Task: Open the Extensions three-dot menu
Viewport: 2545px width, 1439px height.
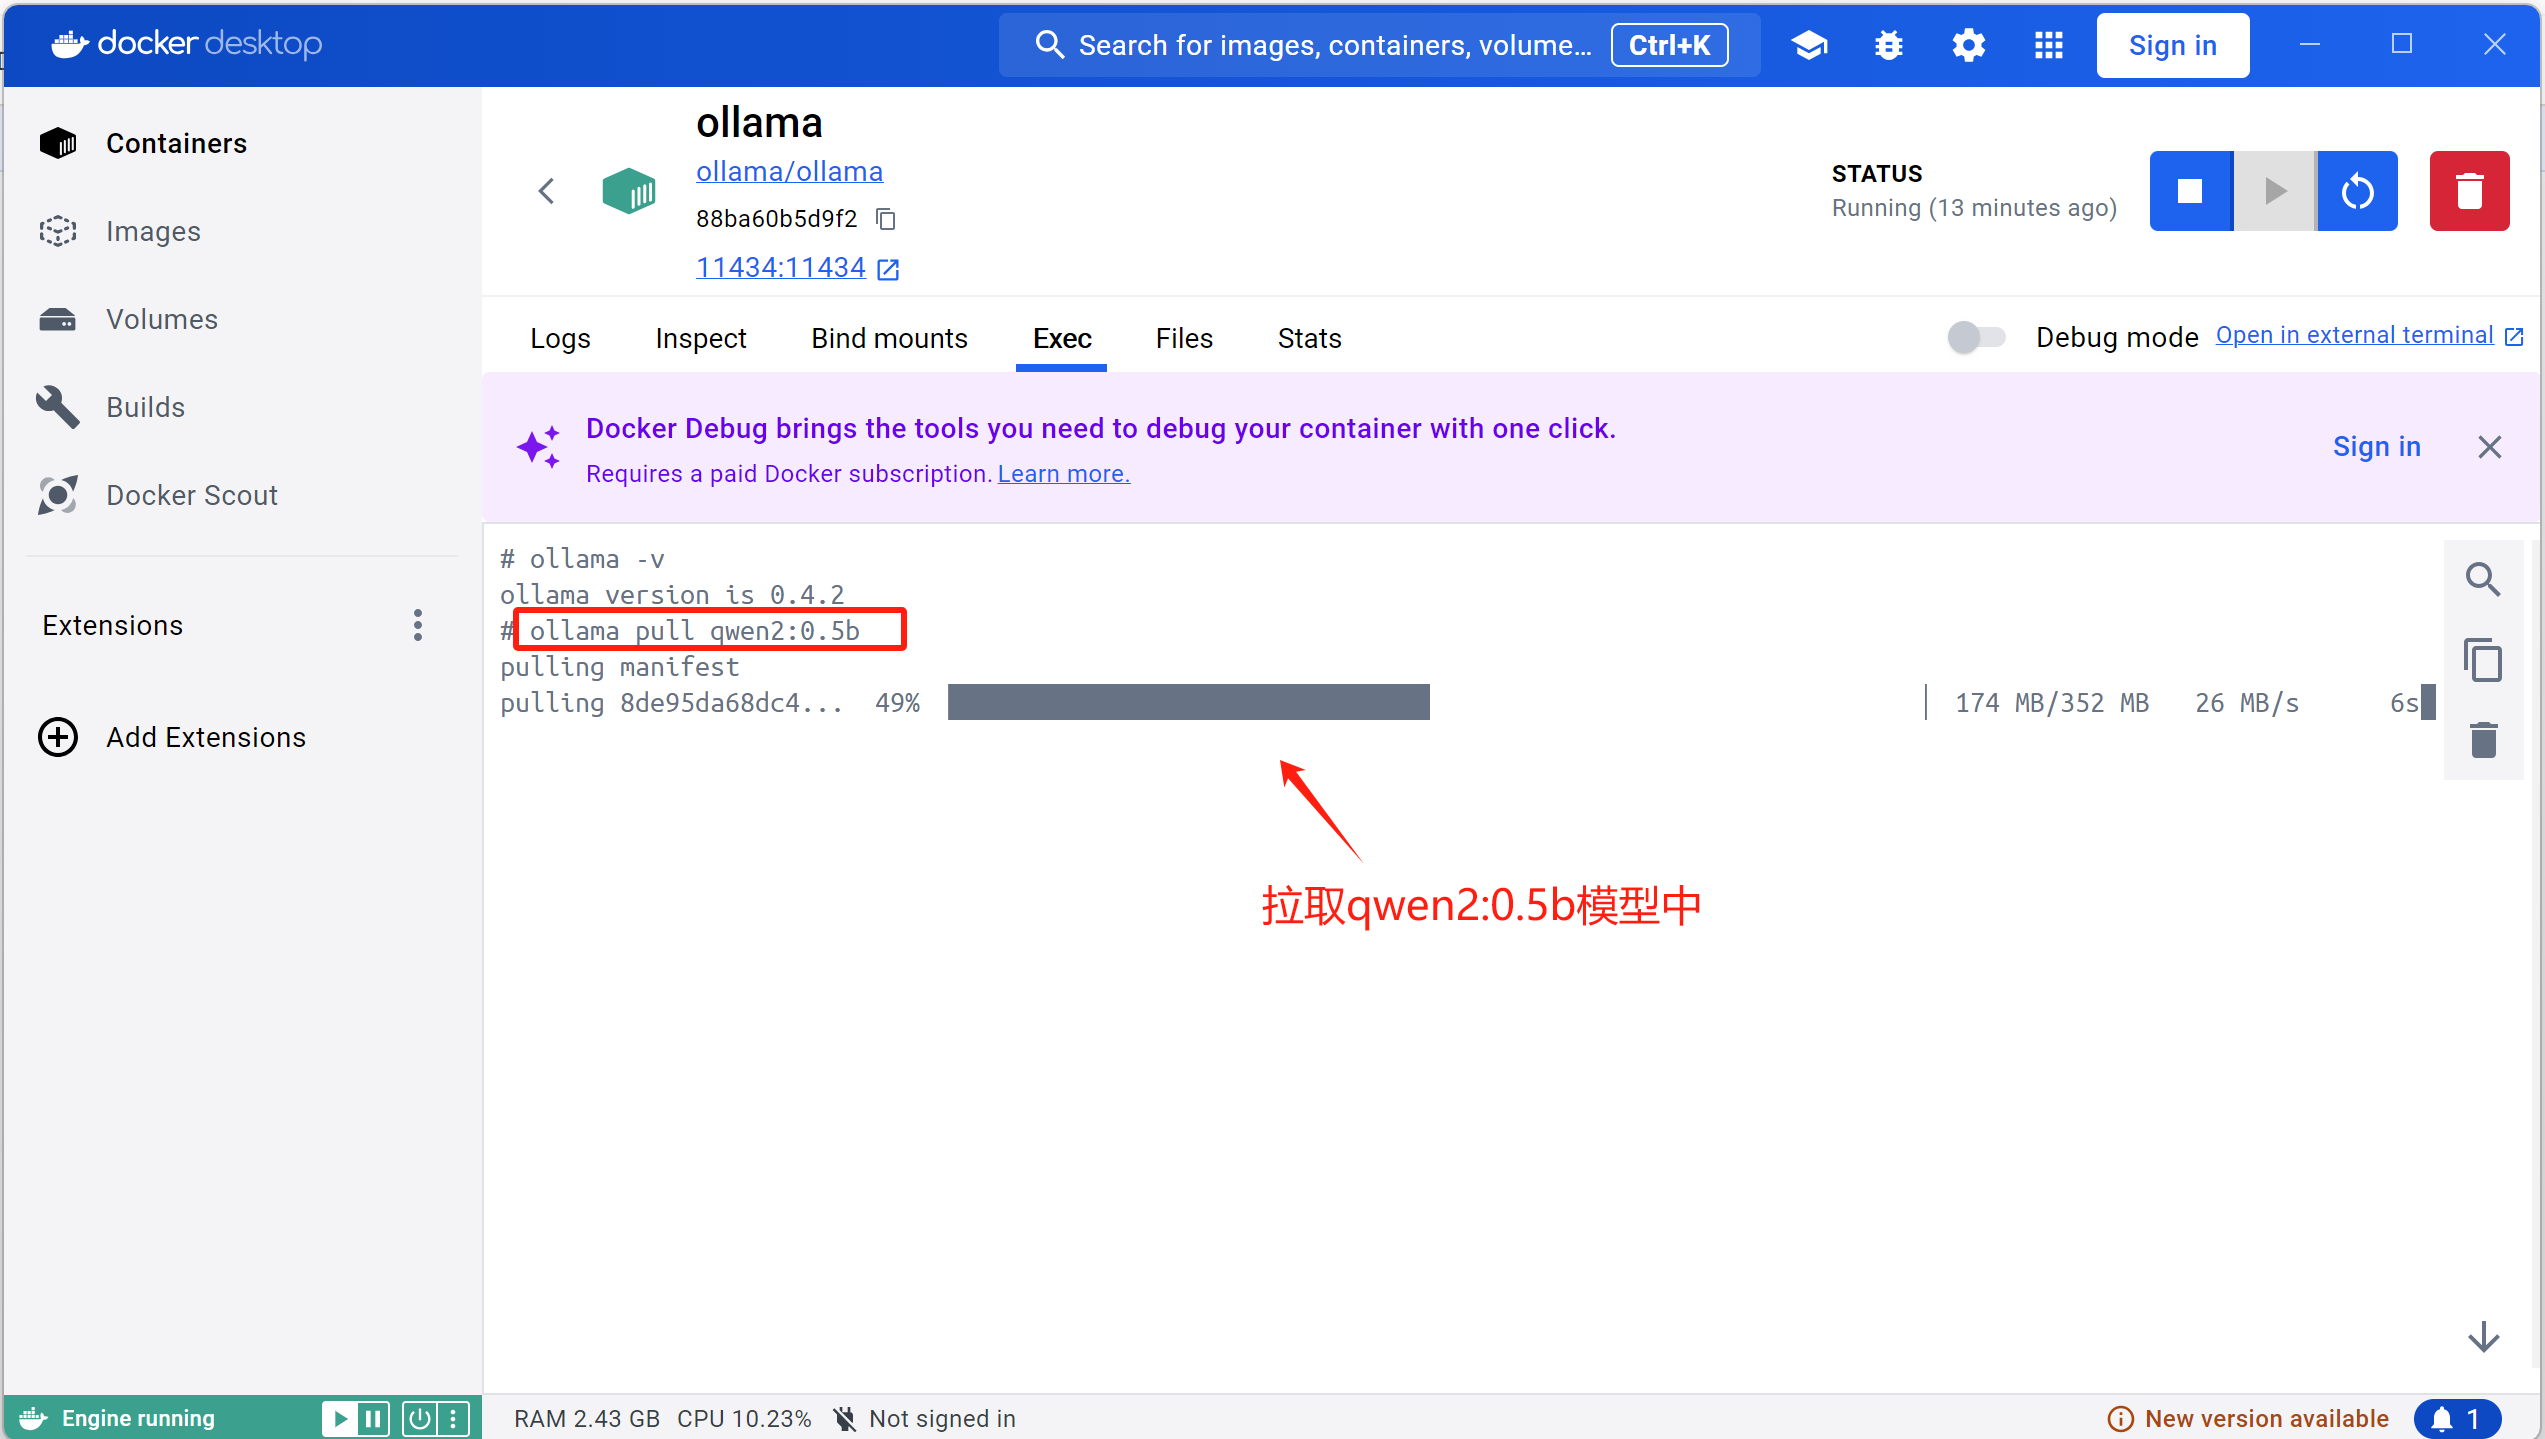Action: pyautogui.click(x=418, y=625)
